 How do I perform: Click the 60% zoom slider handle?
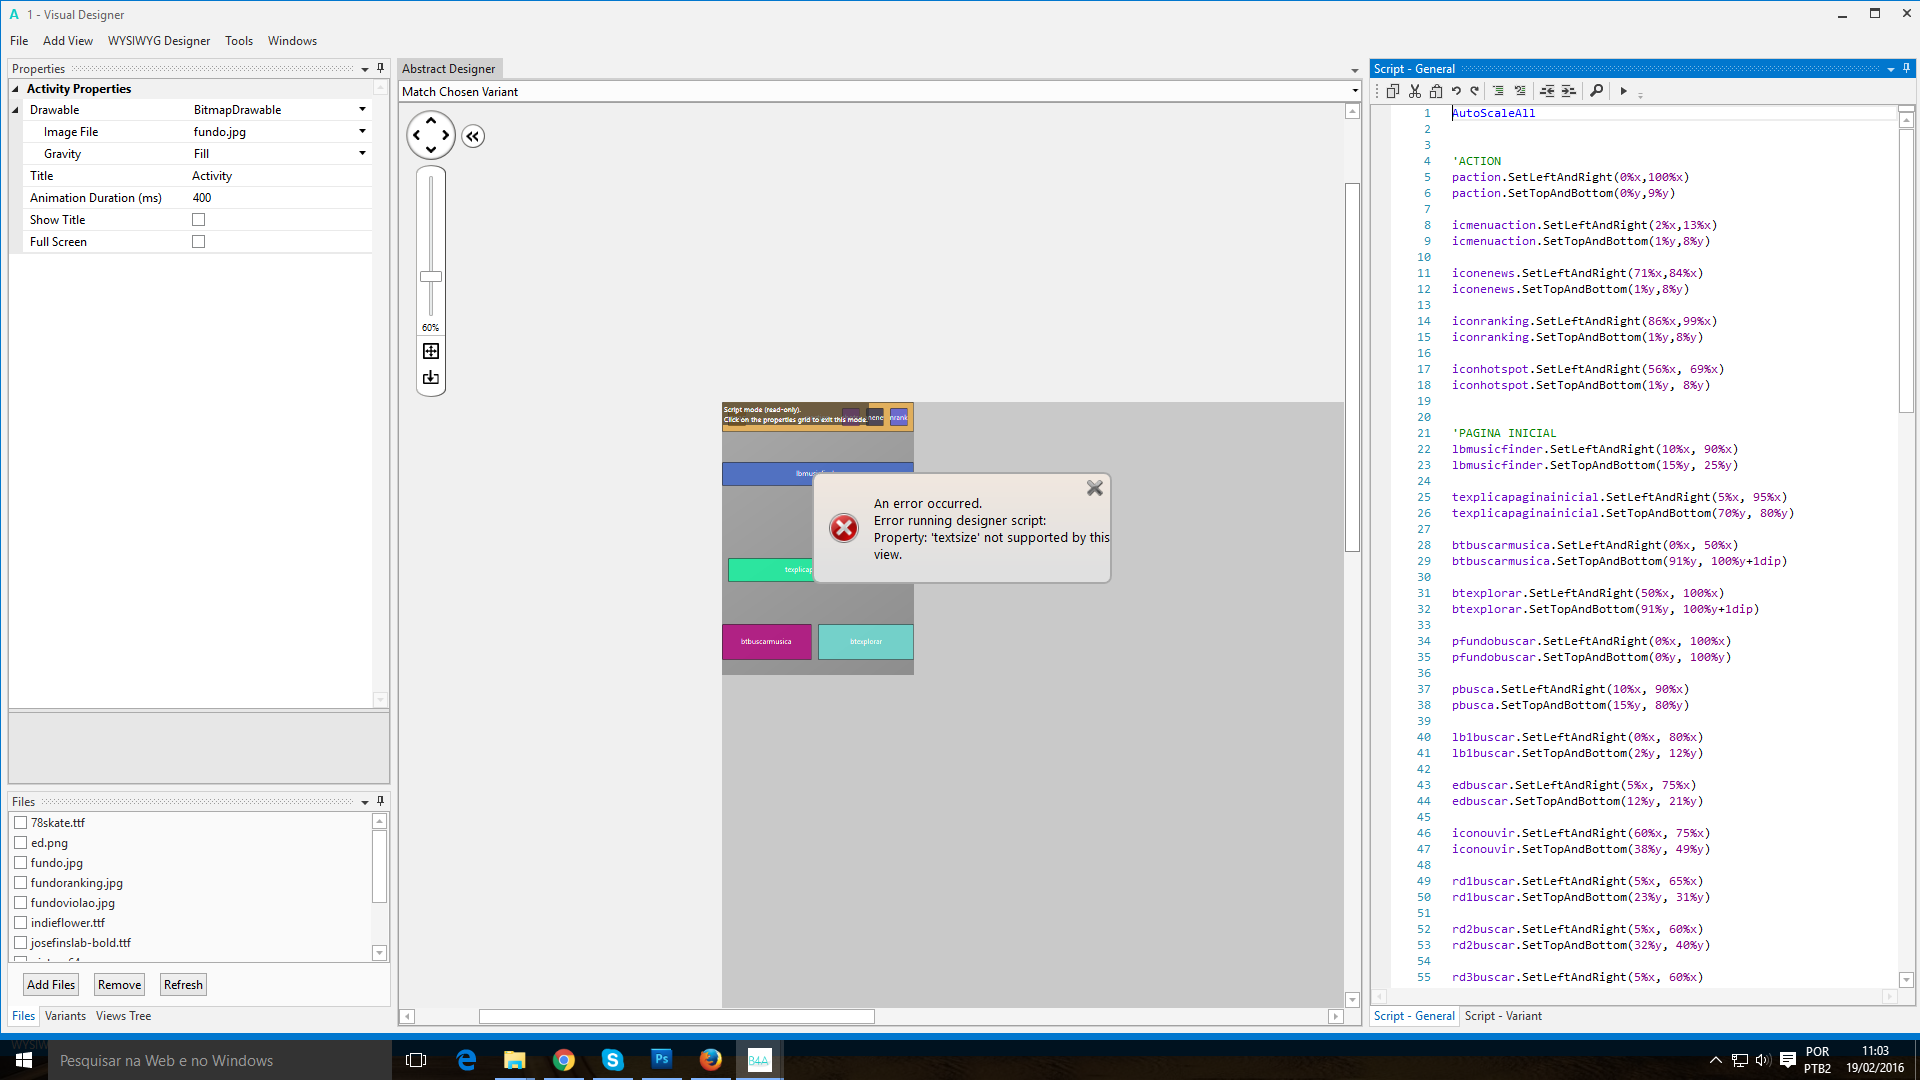(431, 277)
